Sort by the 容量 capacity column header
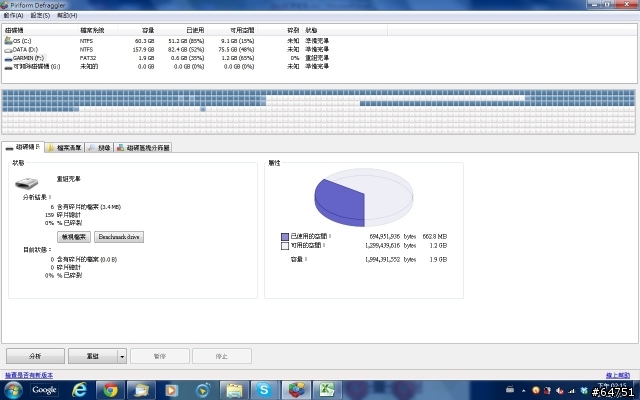 click(x=137, y=30)
